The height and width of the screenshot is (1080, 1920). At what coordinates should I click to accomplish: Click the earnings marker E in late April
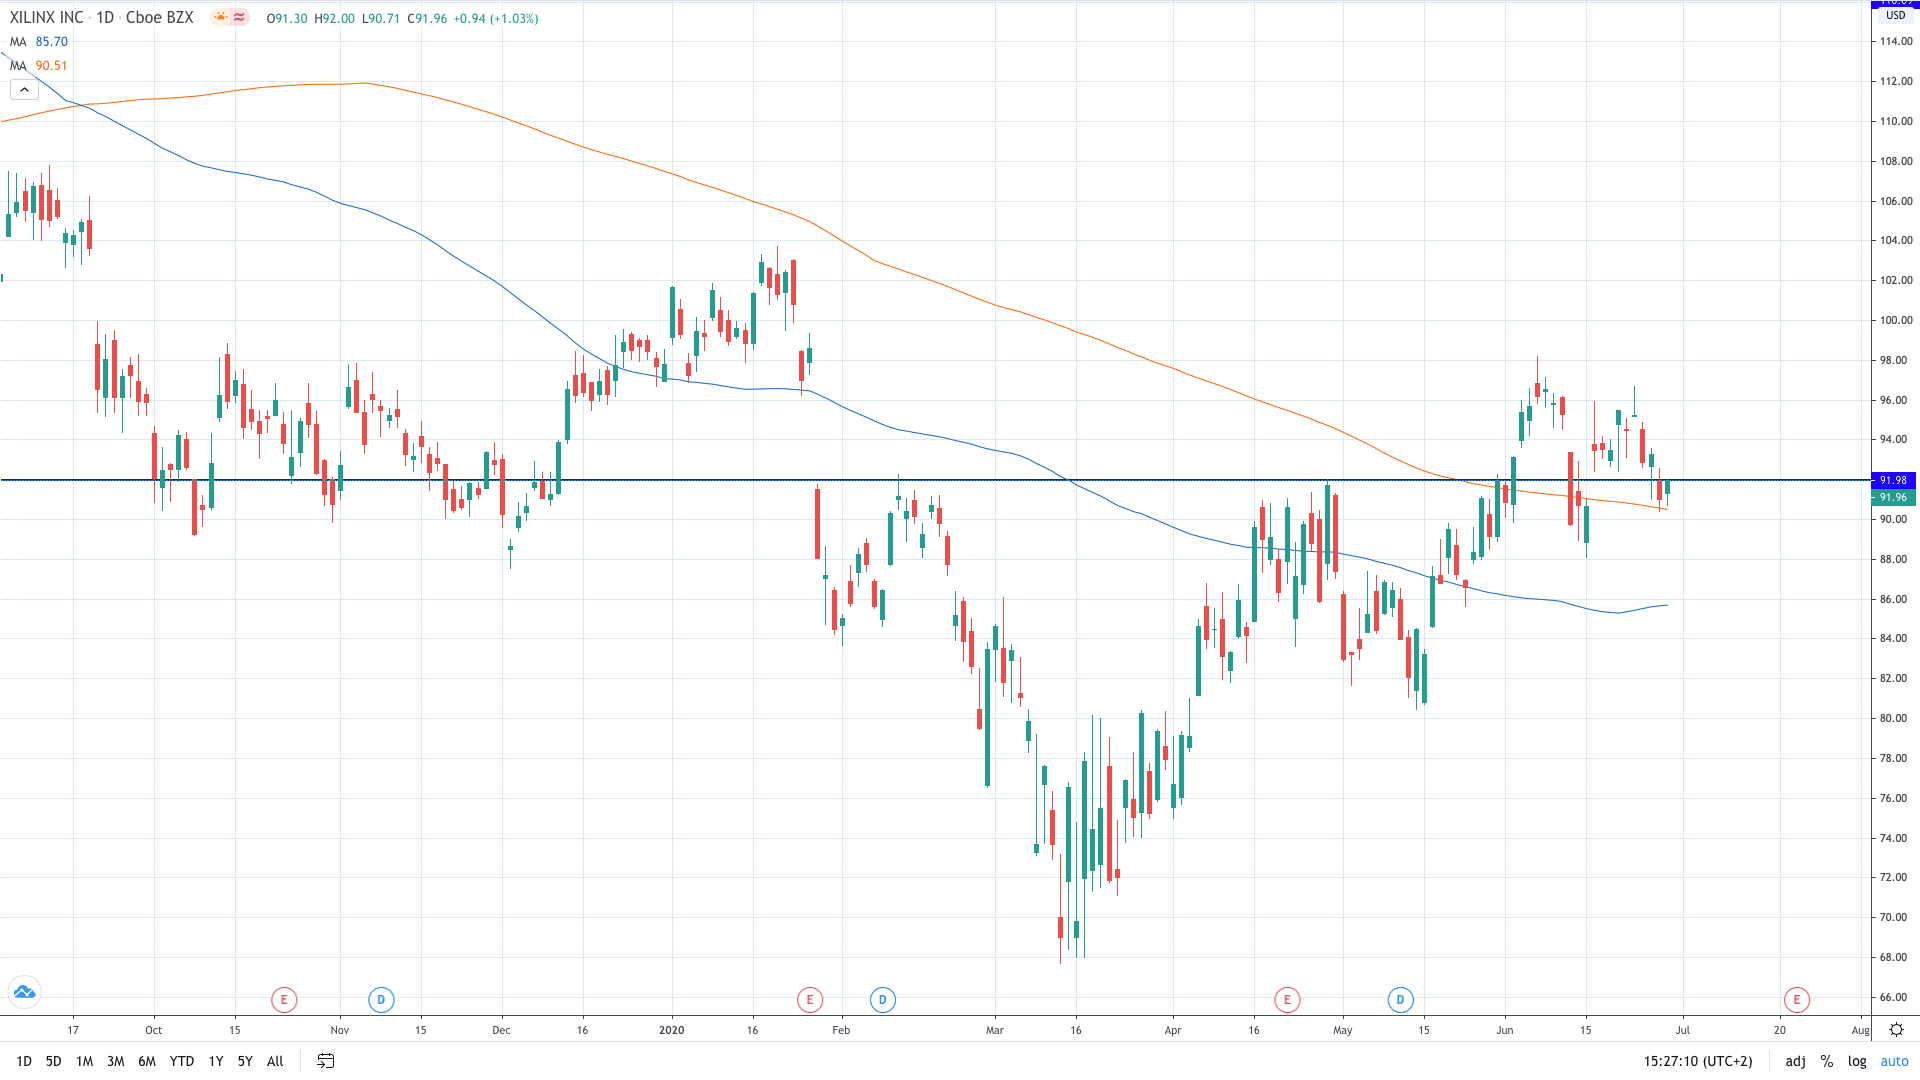pyautogui.click(x=1287, y=999)
